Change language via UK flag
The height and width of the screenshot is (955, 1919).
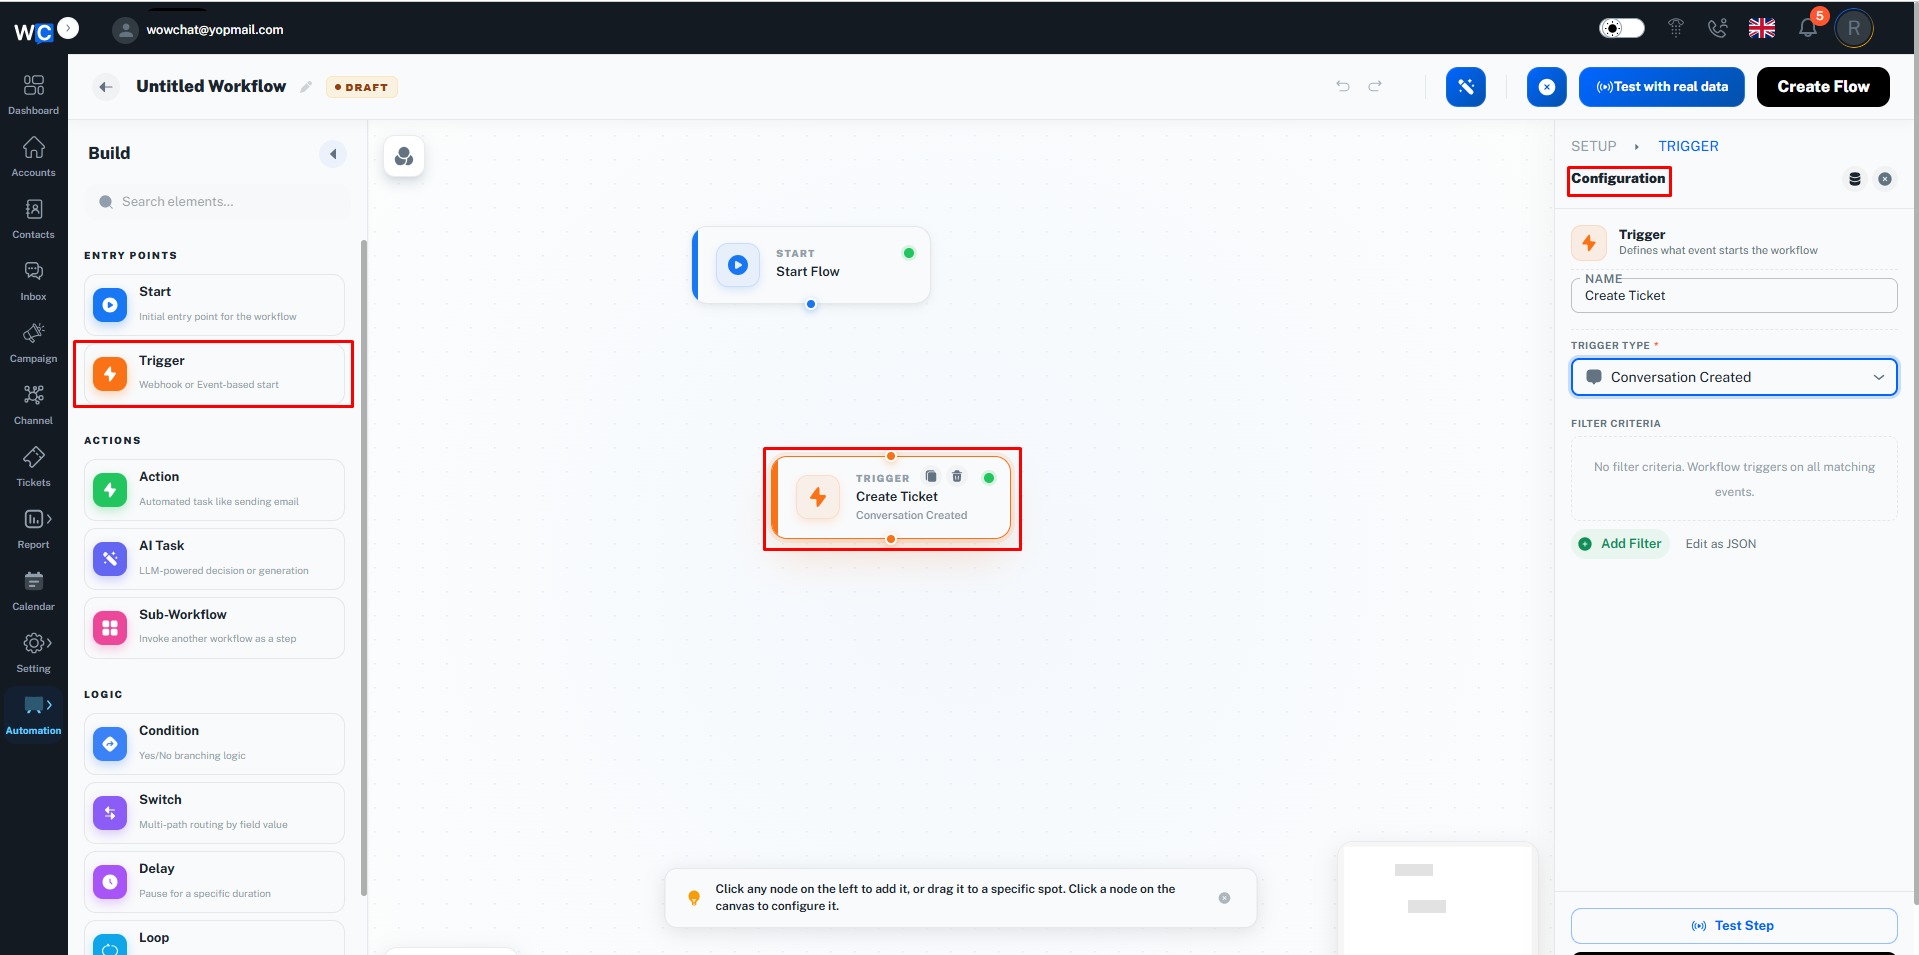1761,28
